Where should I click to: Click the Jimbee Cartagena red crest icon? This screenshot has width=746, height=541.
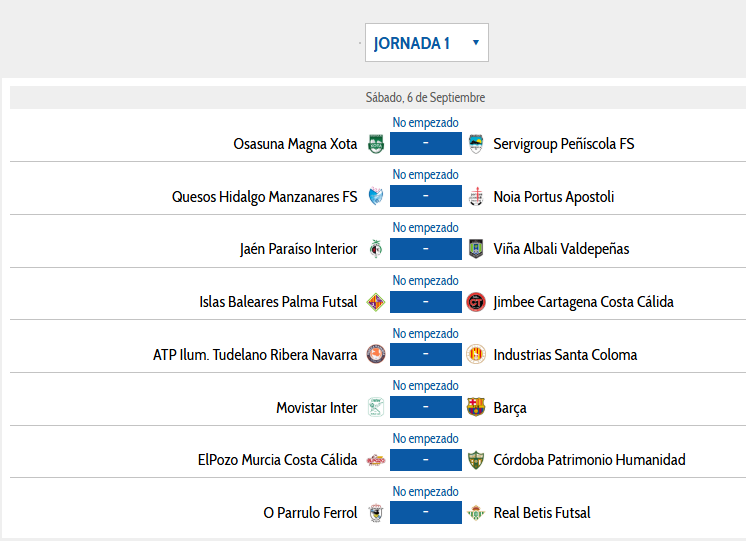(x=476, y=302)
